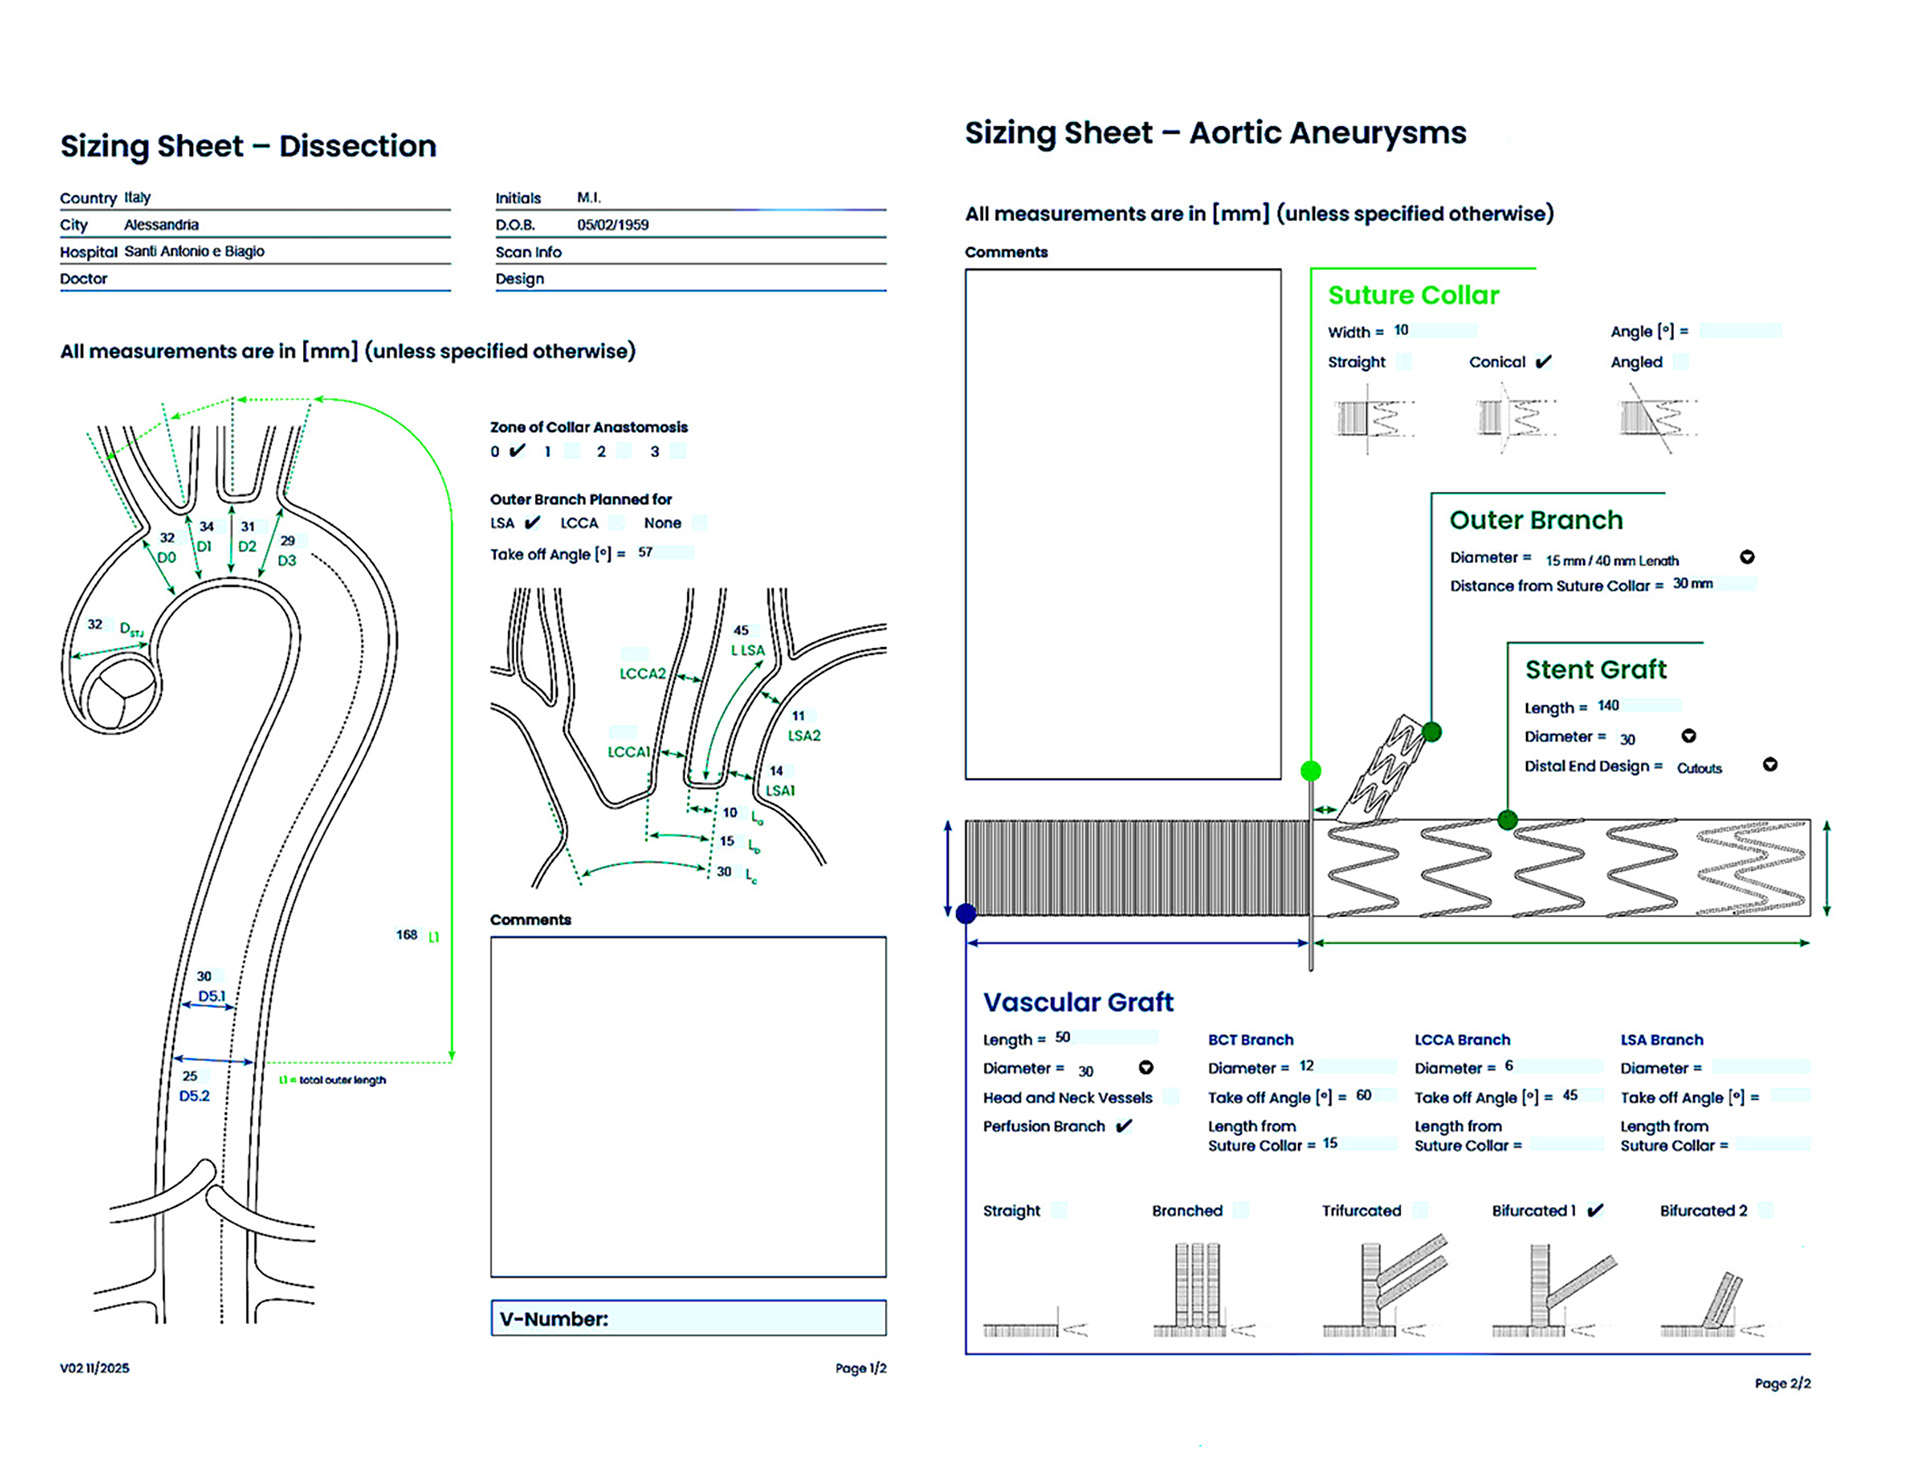
Task: Tick Zone 1 of Collar Anastomosis
Action: click(x=572, y=451)
